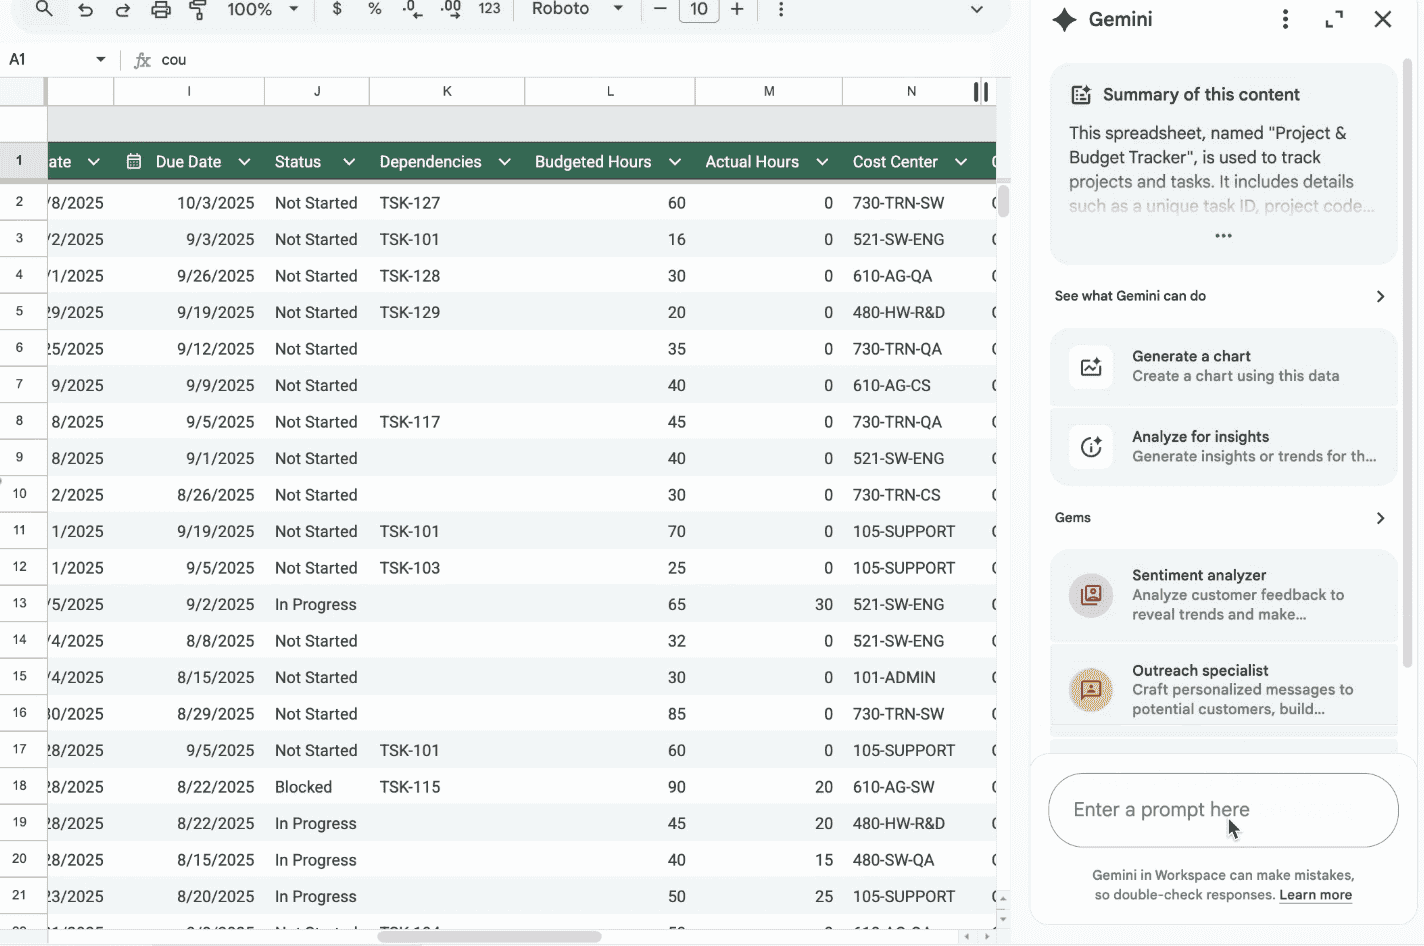Click the decrease decimal places icon
Screen dimensions: 1424x946
click(412, 9)
